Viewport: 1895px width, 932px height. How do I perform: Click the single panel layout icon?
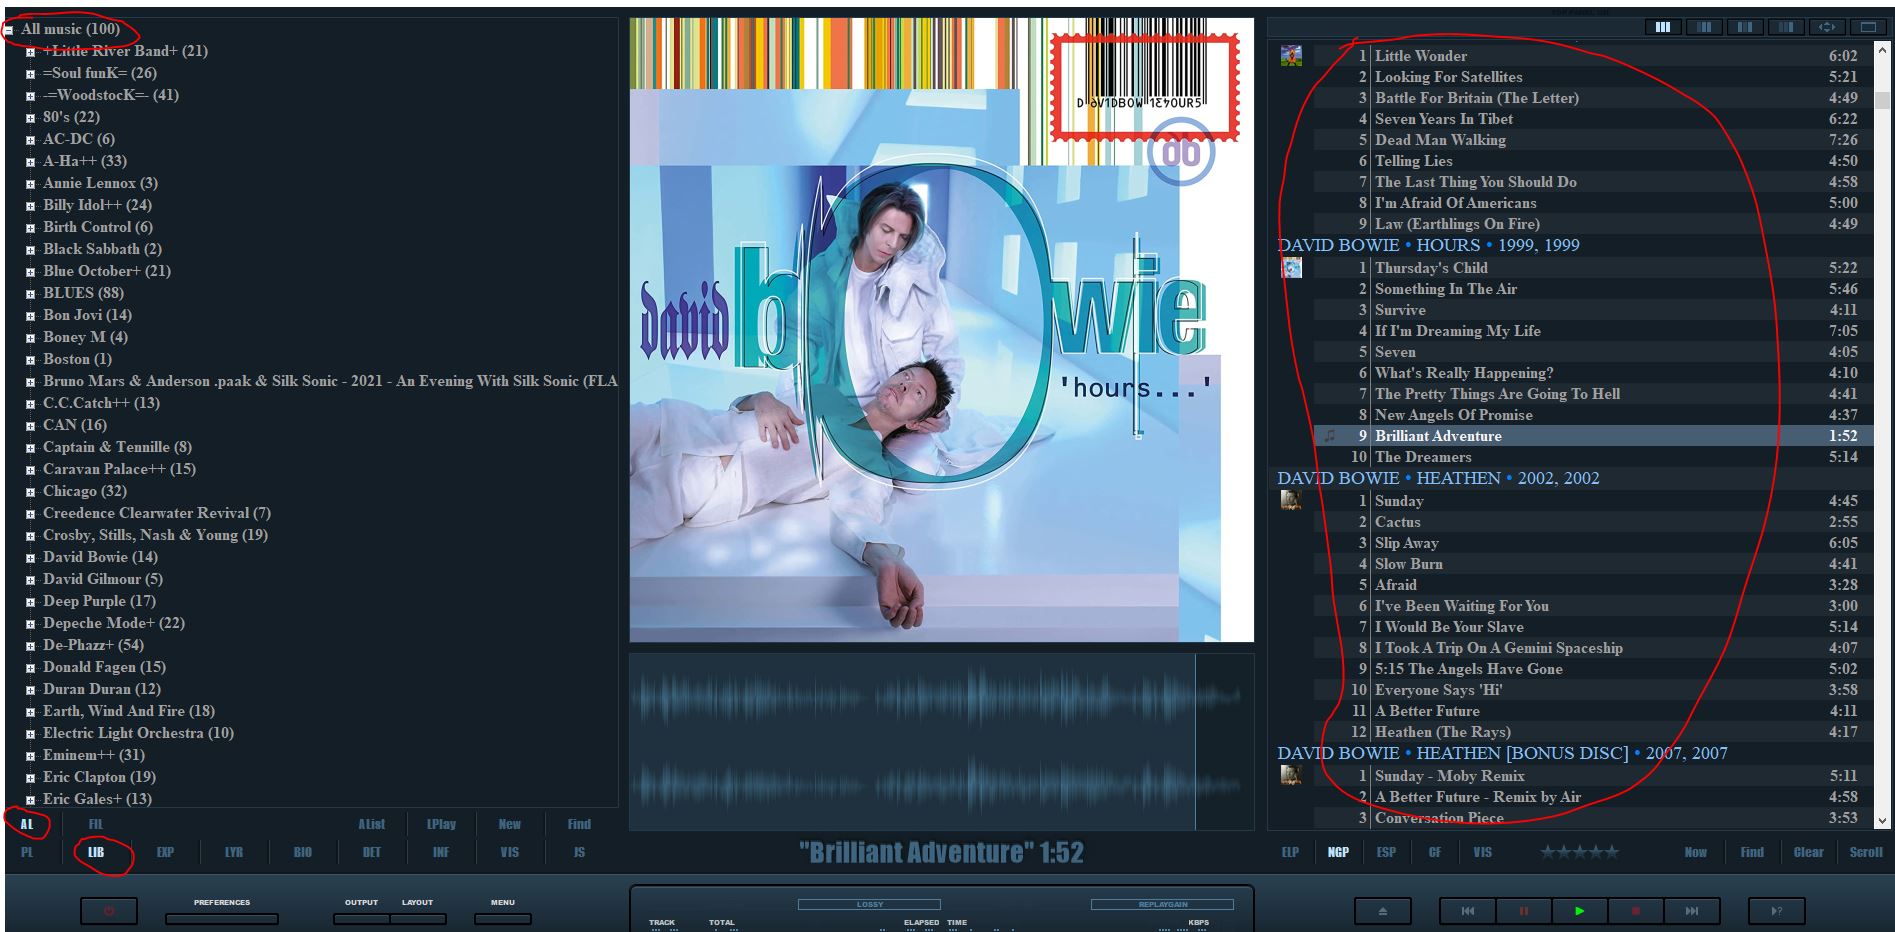[1868, 27]
